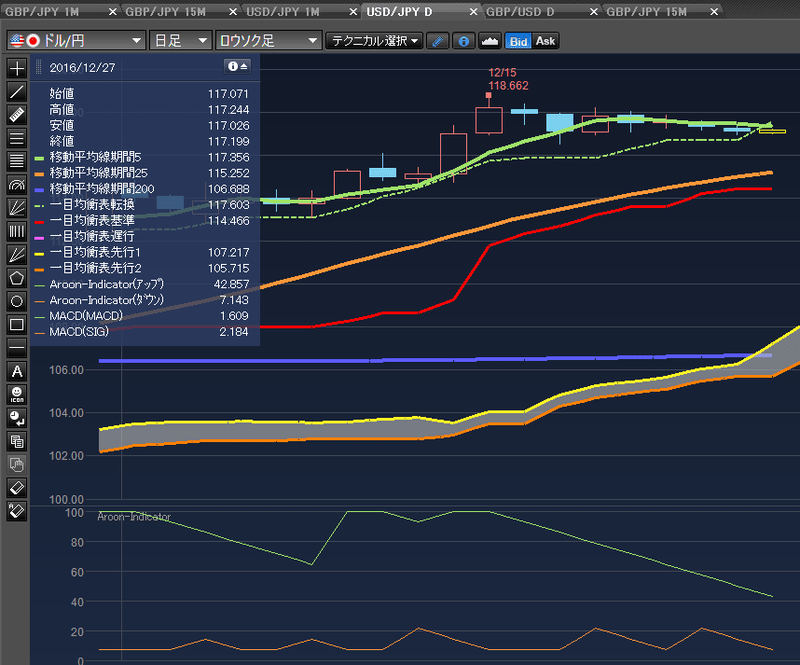Select the five-line retracement tool

(x=17, y=162)
